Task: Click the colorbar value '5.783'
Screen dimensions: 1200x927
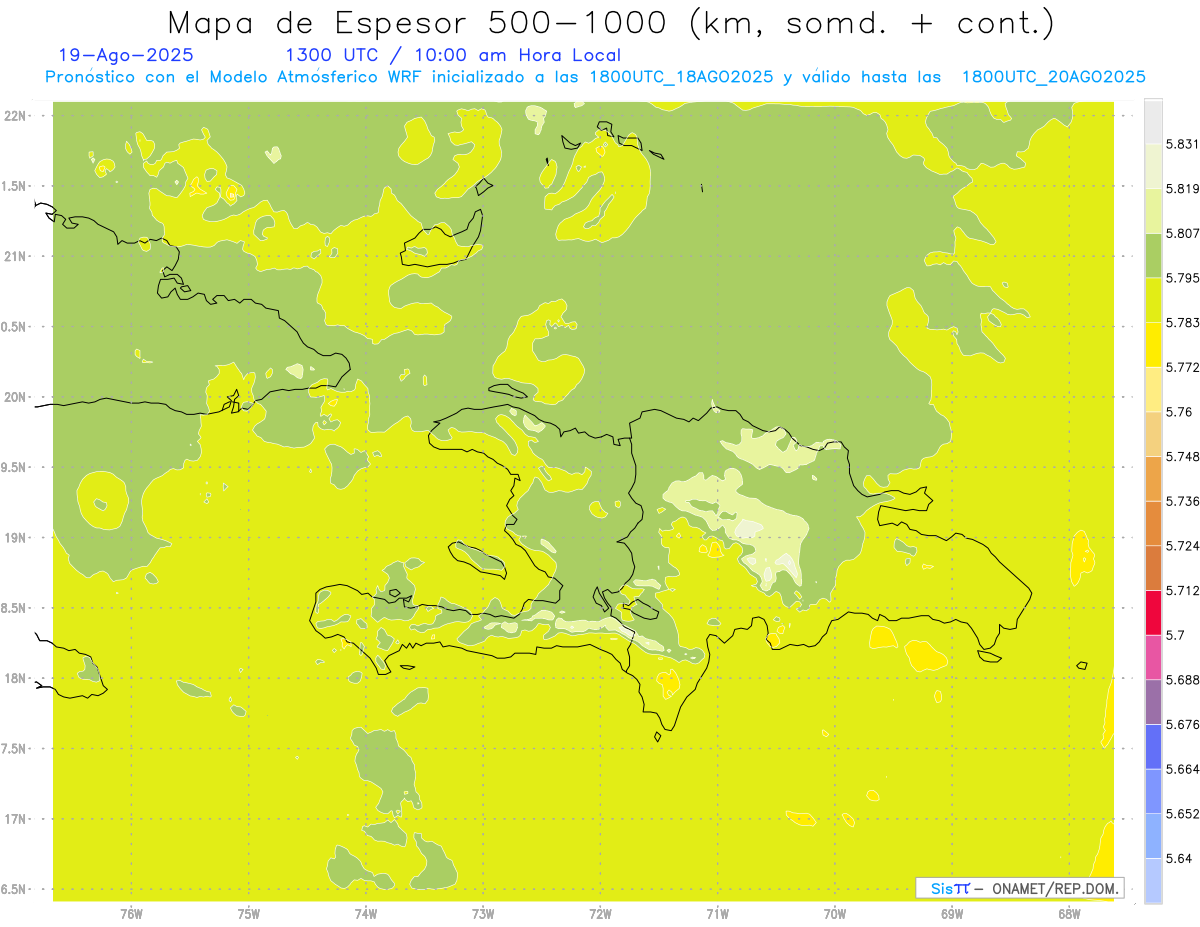Action: [1182, 322]
